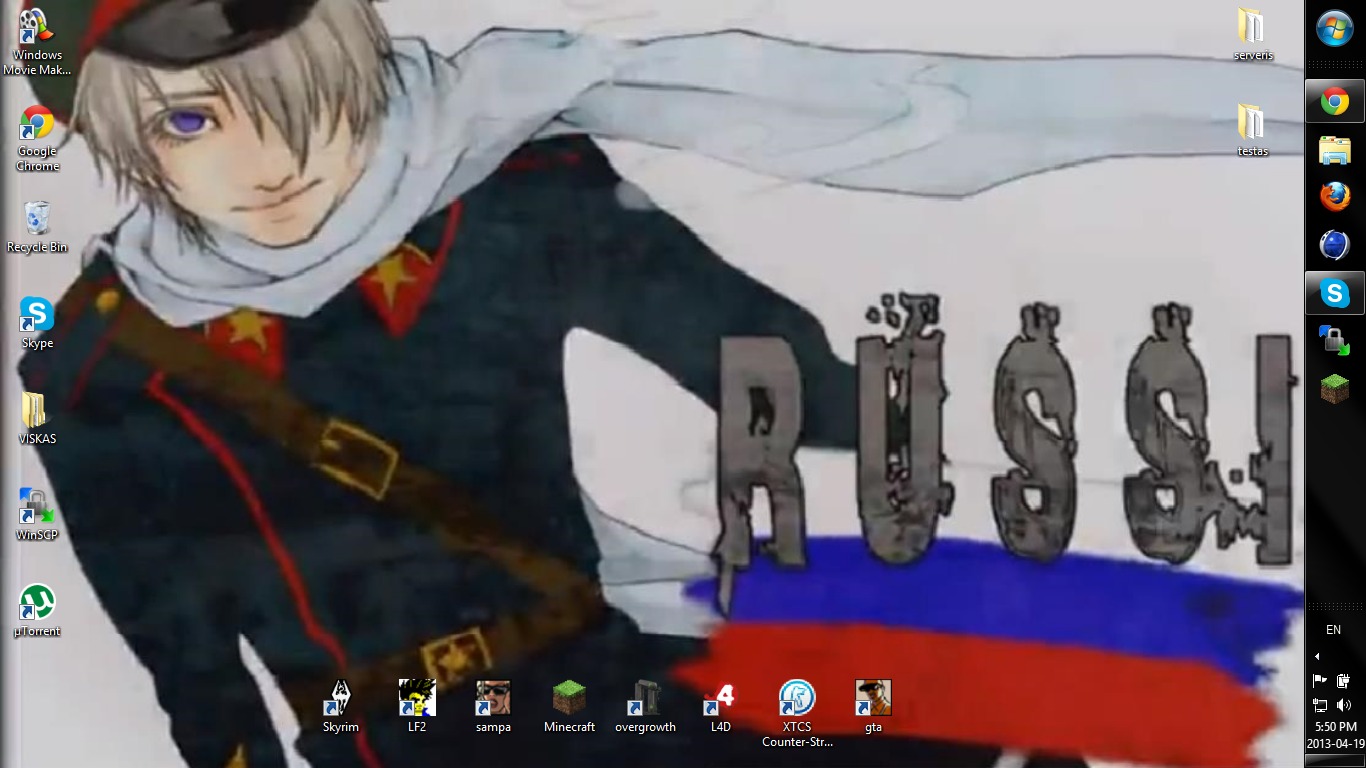Screen dimensions: 1366x768
Task: Switch to Skype in the taskbar
Action: [x=1335, y=293]
